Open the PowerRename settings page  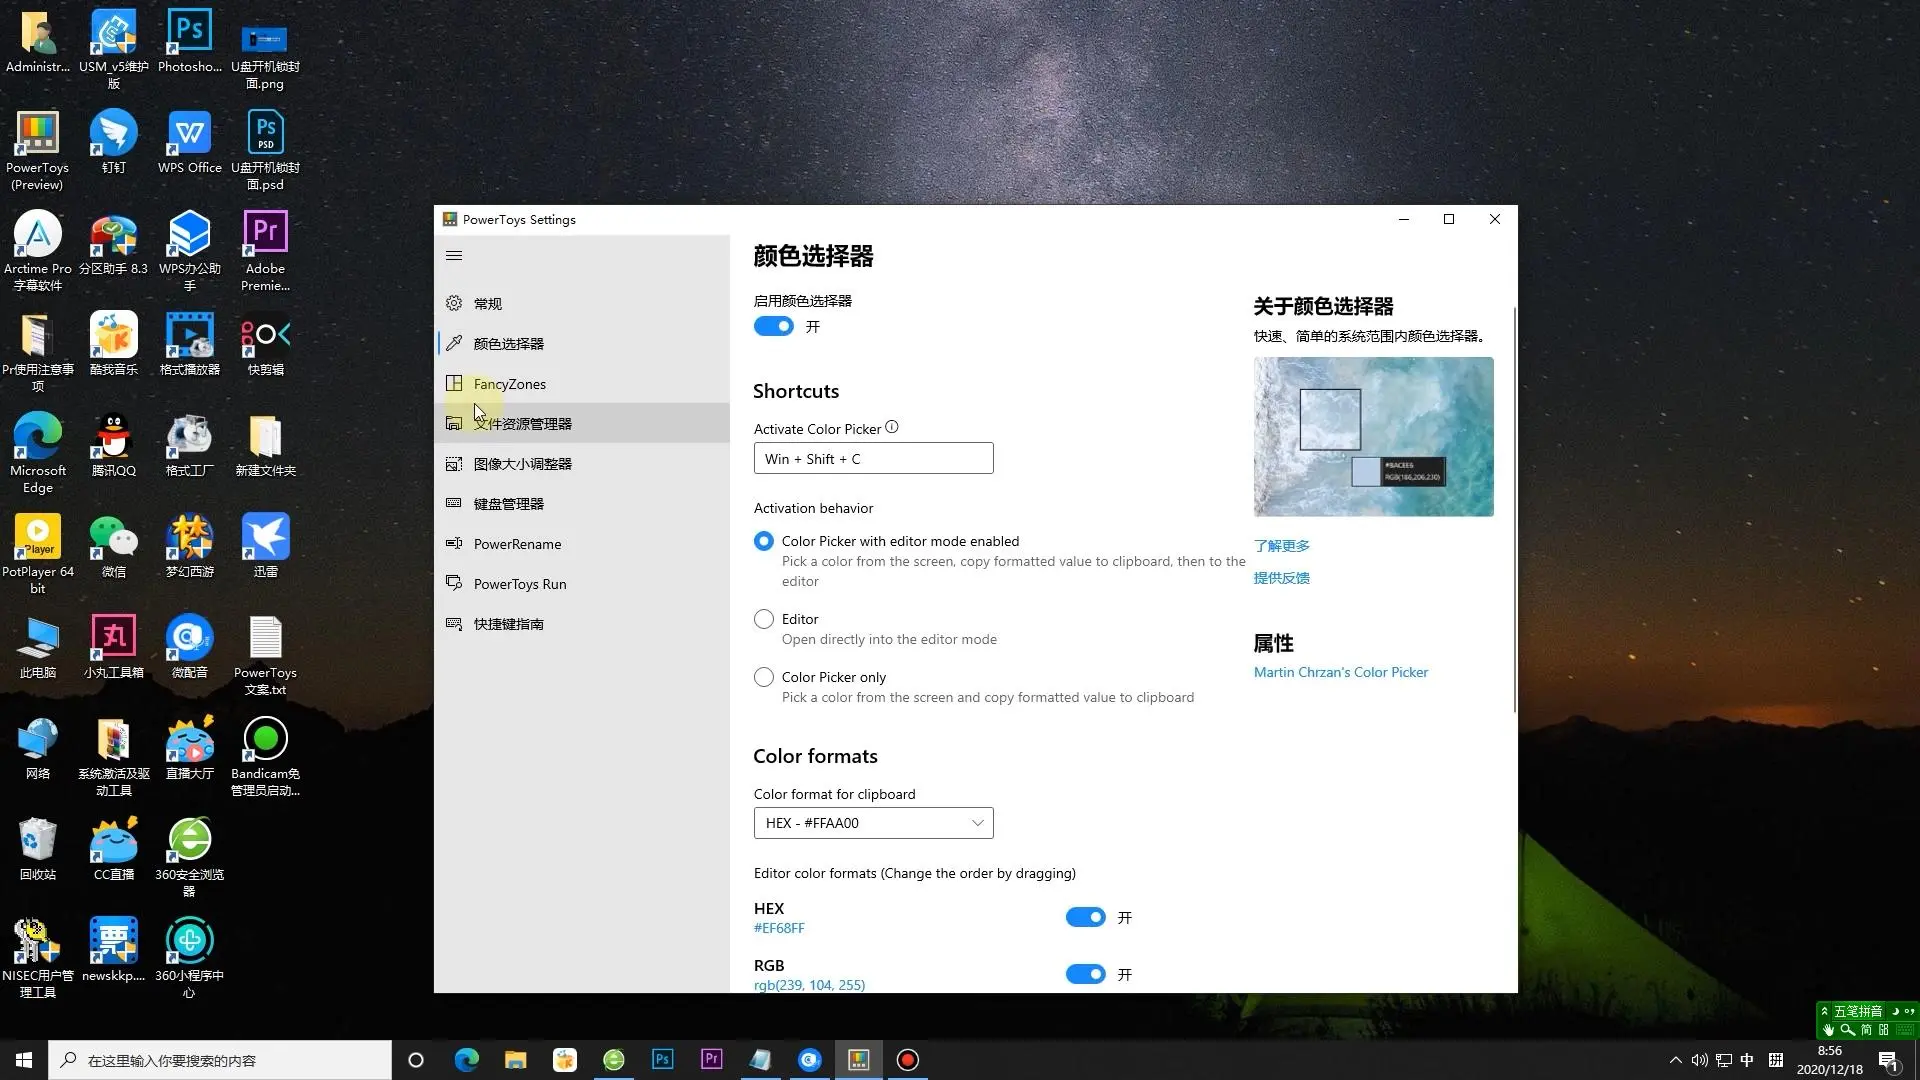click(582, 544)
